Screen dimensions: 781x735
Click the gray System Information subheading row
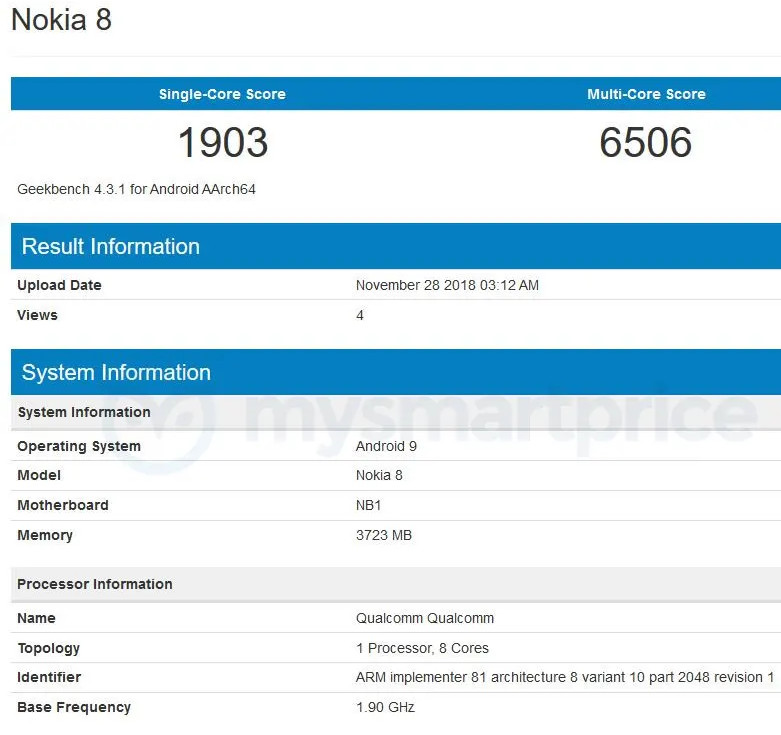click(396, 412)
